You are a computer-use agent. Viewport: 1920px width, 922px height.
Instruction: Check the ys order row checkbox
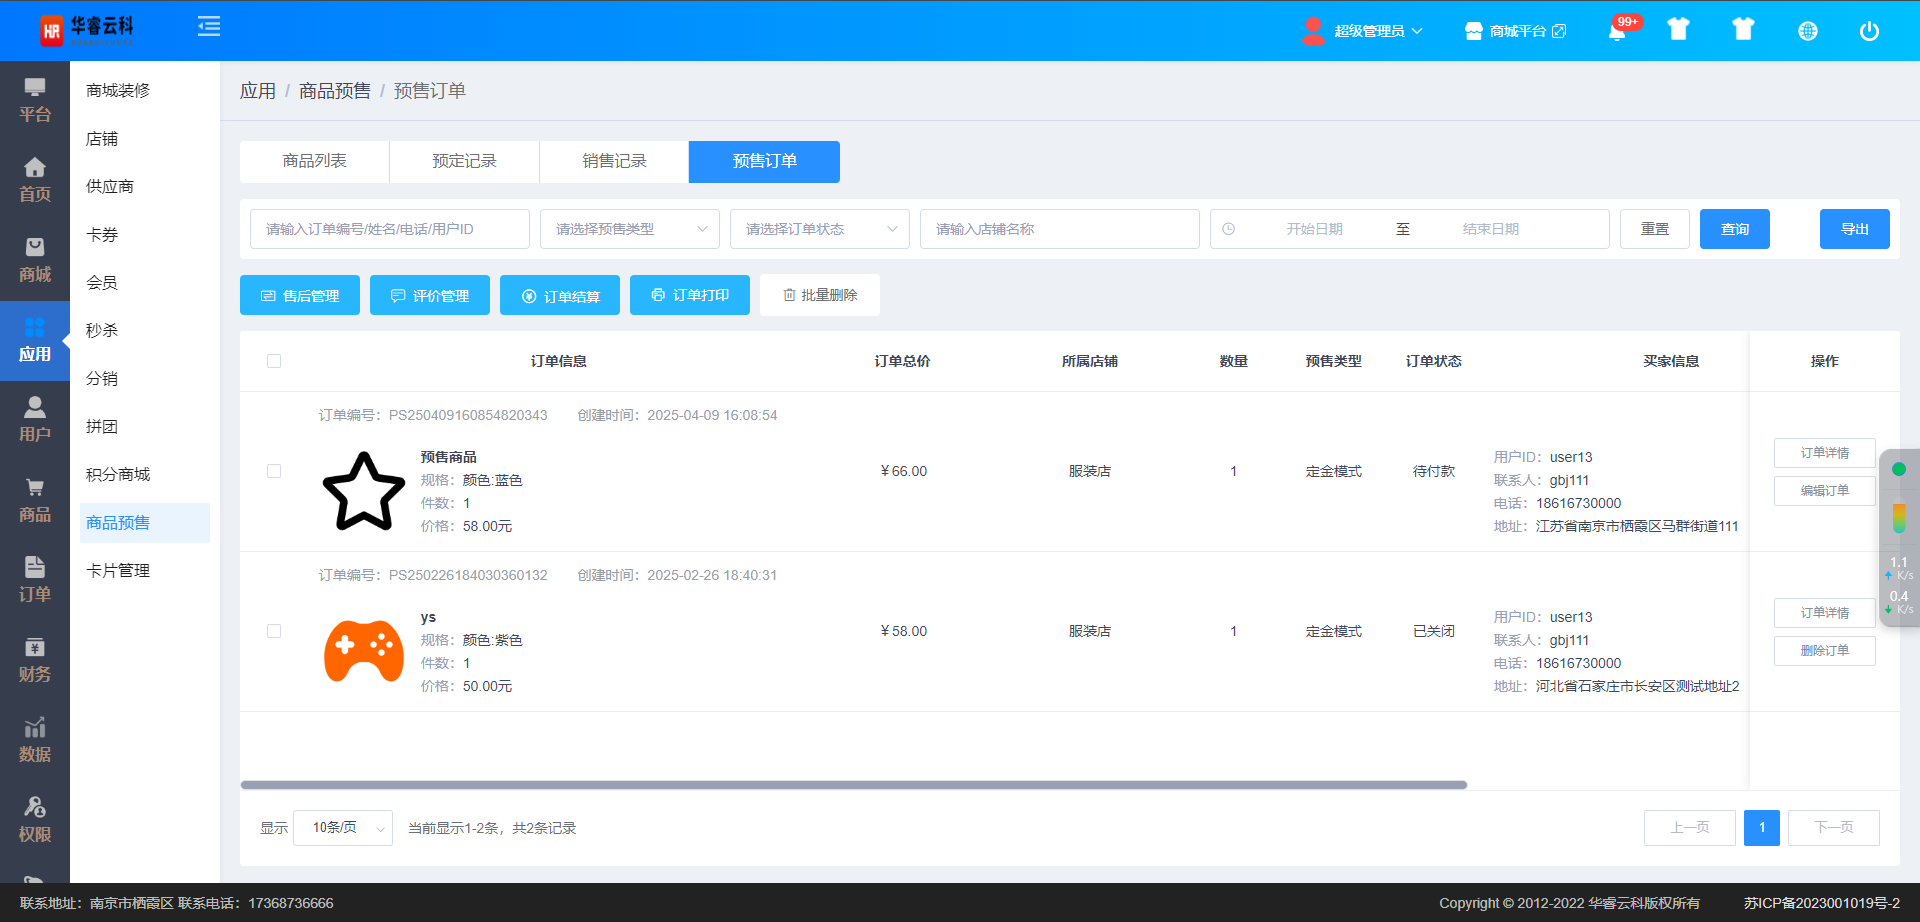tap(274, 631)
